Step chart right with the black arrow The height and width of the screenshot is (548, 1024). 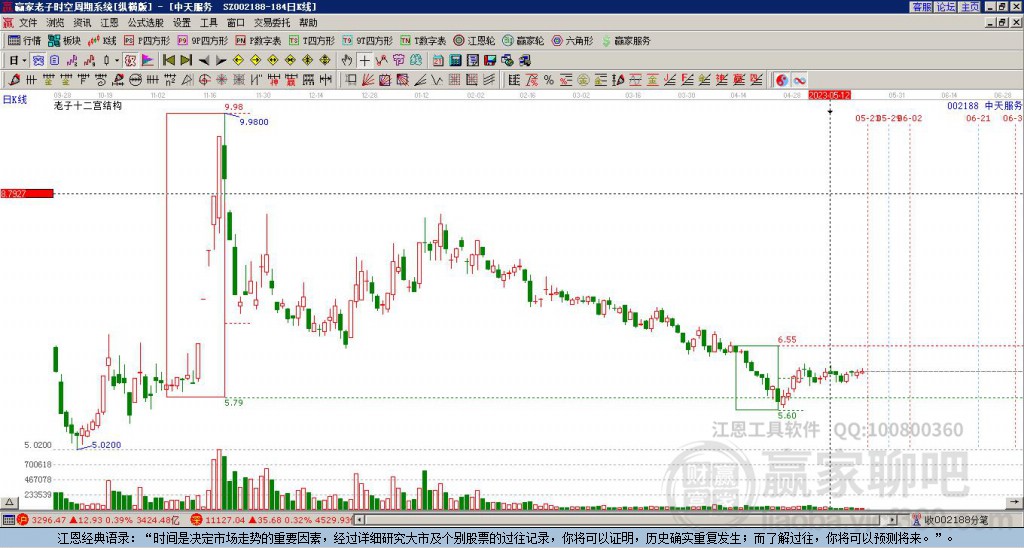click(221, 61)
